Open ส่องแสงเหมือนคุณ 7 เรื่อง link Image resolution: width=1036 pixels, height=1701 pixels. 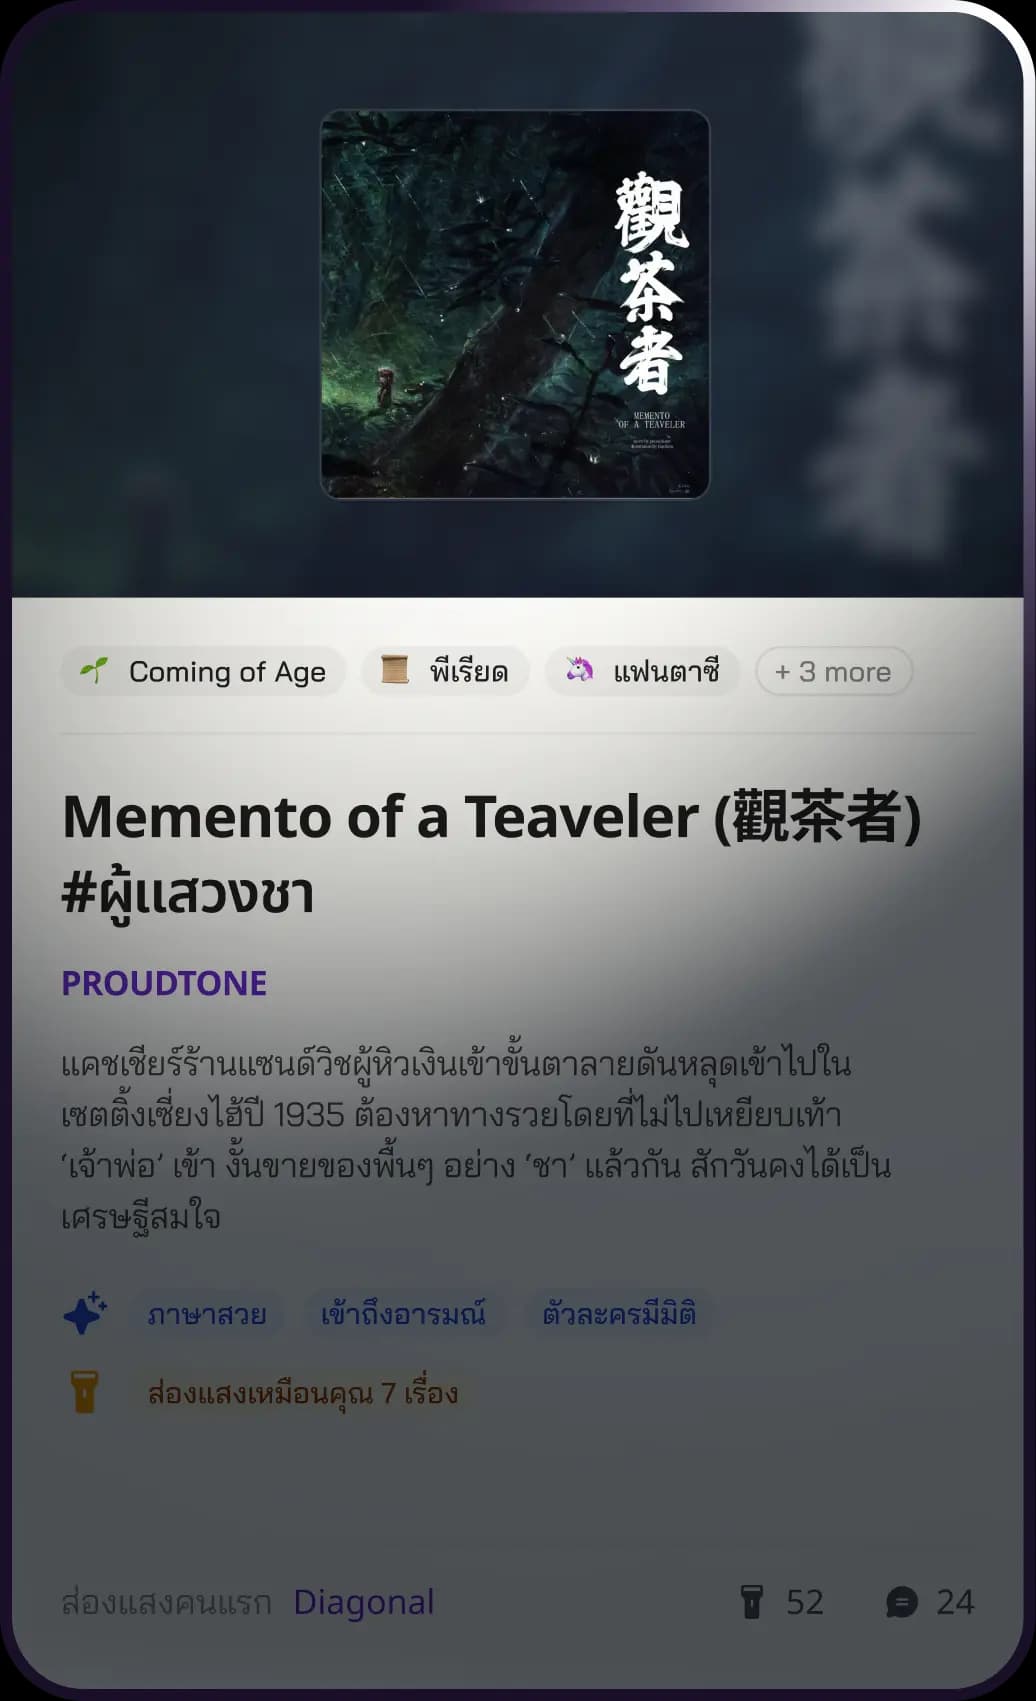pyautogui.click(x=303, y=1393)
